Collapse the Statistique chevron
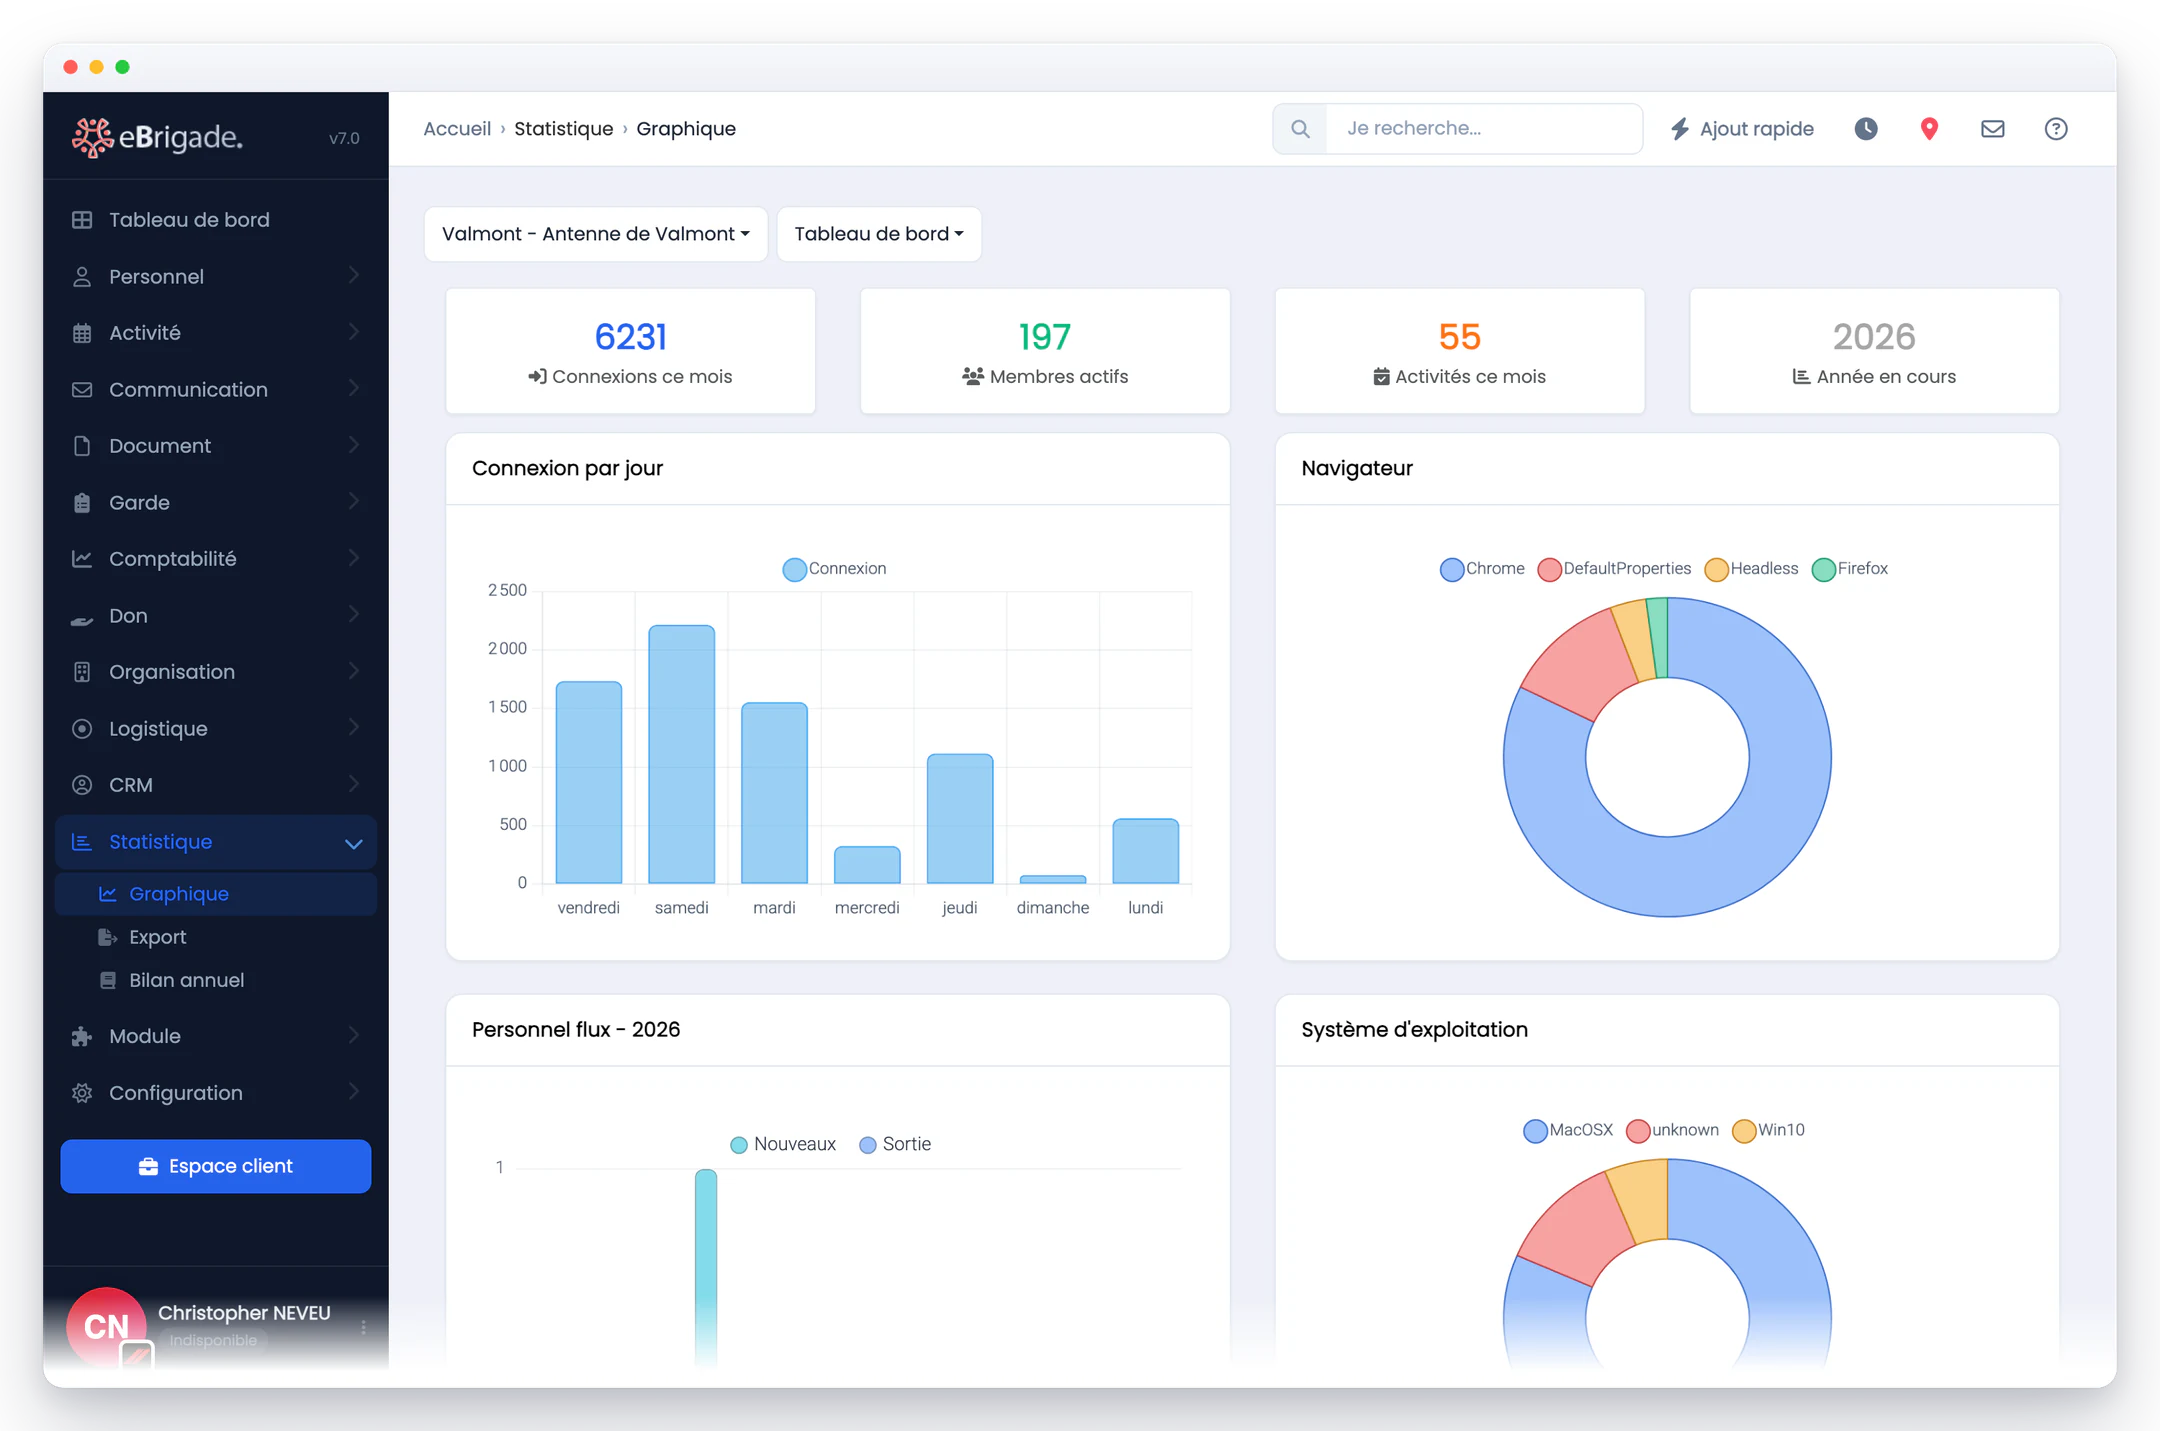This screenshot has height=1431, width=2160. 354,843
